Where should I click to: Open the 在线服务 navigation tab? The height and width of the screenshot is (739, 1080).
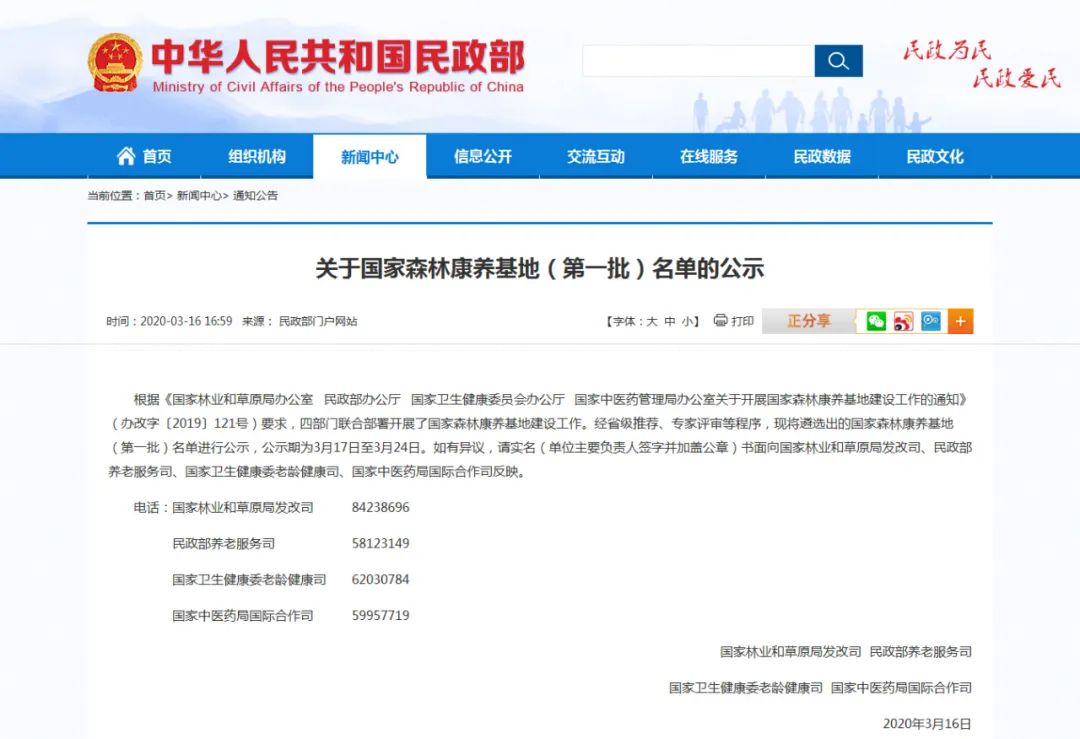click(x=709, y=156)
